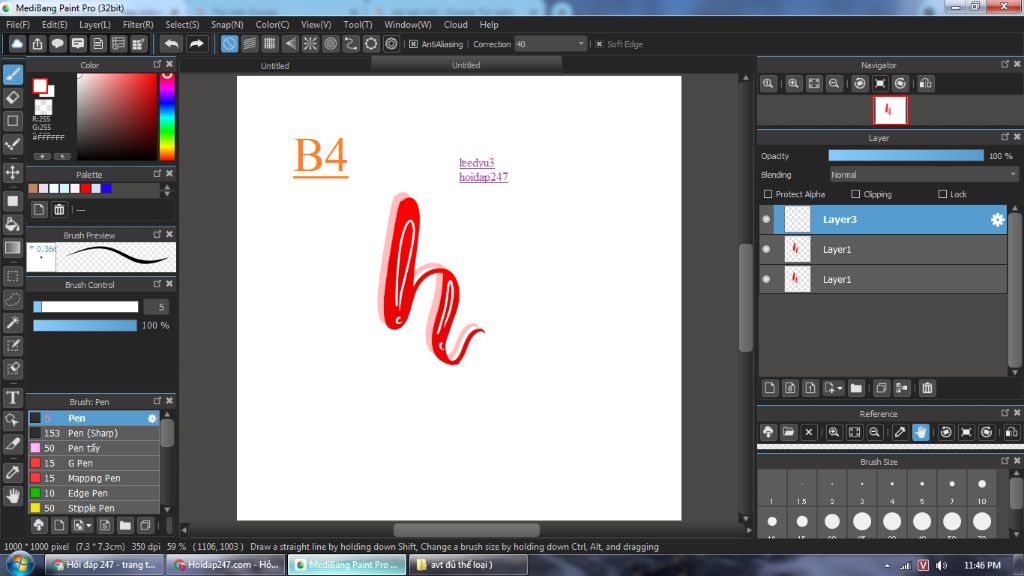The image size is (1024, 576).
Task: Open Windows Start button
Action: tap(20, 564)
